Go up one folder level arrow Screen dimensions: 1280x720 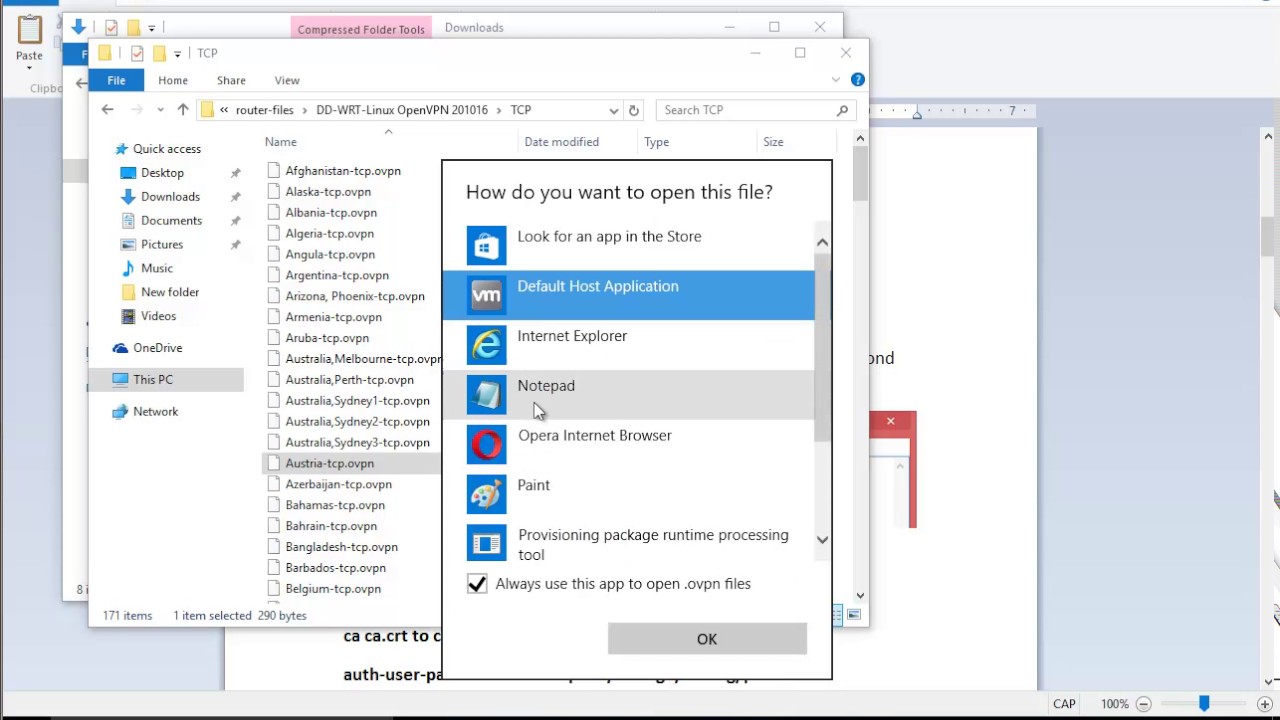182,110
